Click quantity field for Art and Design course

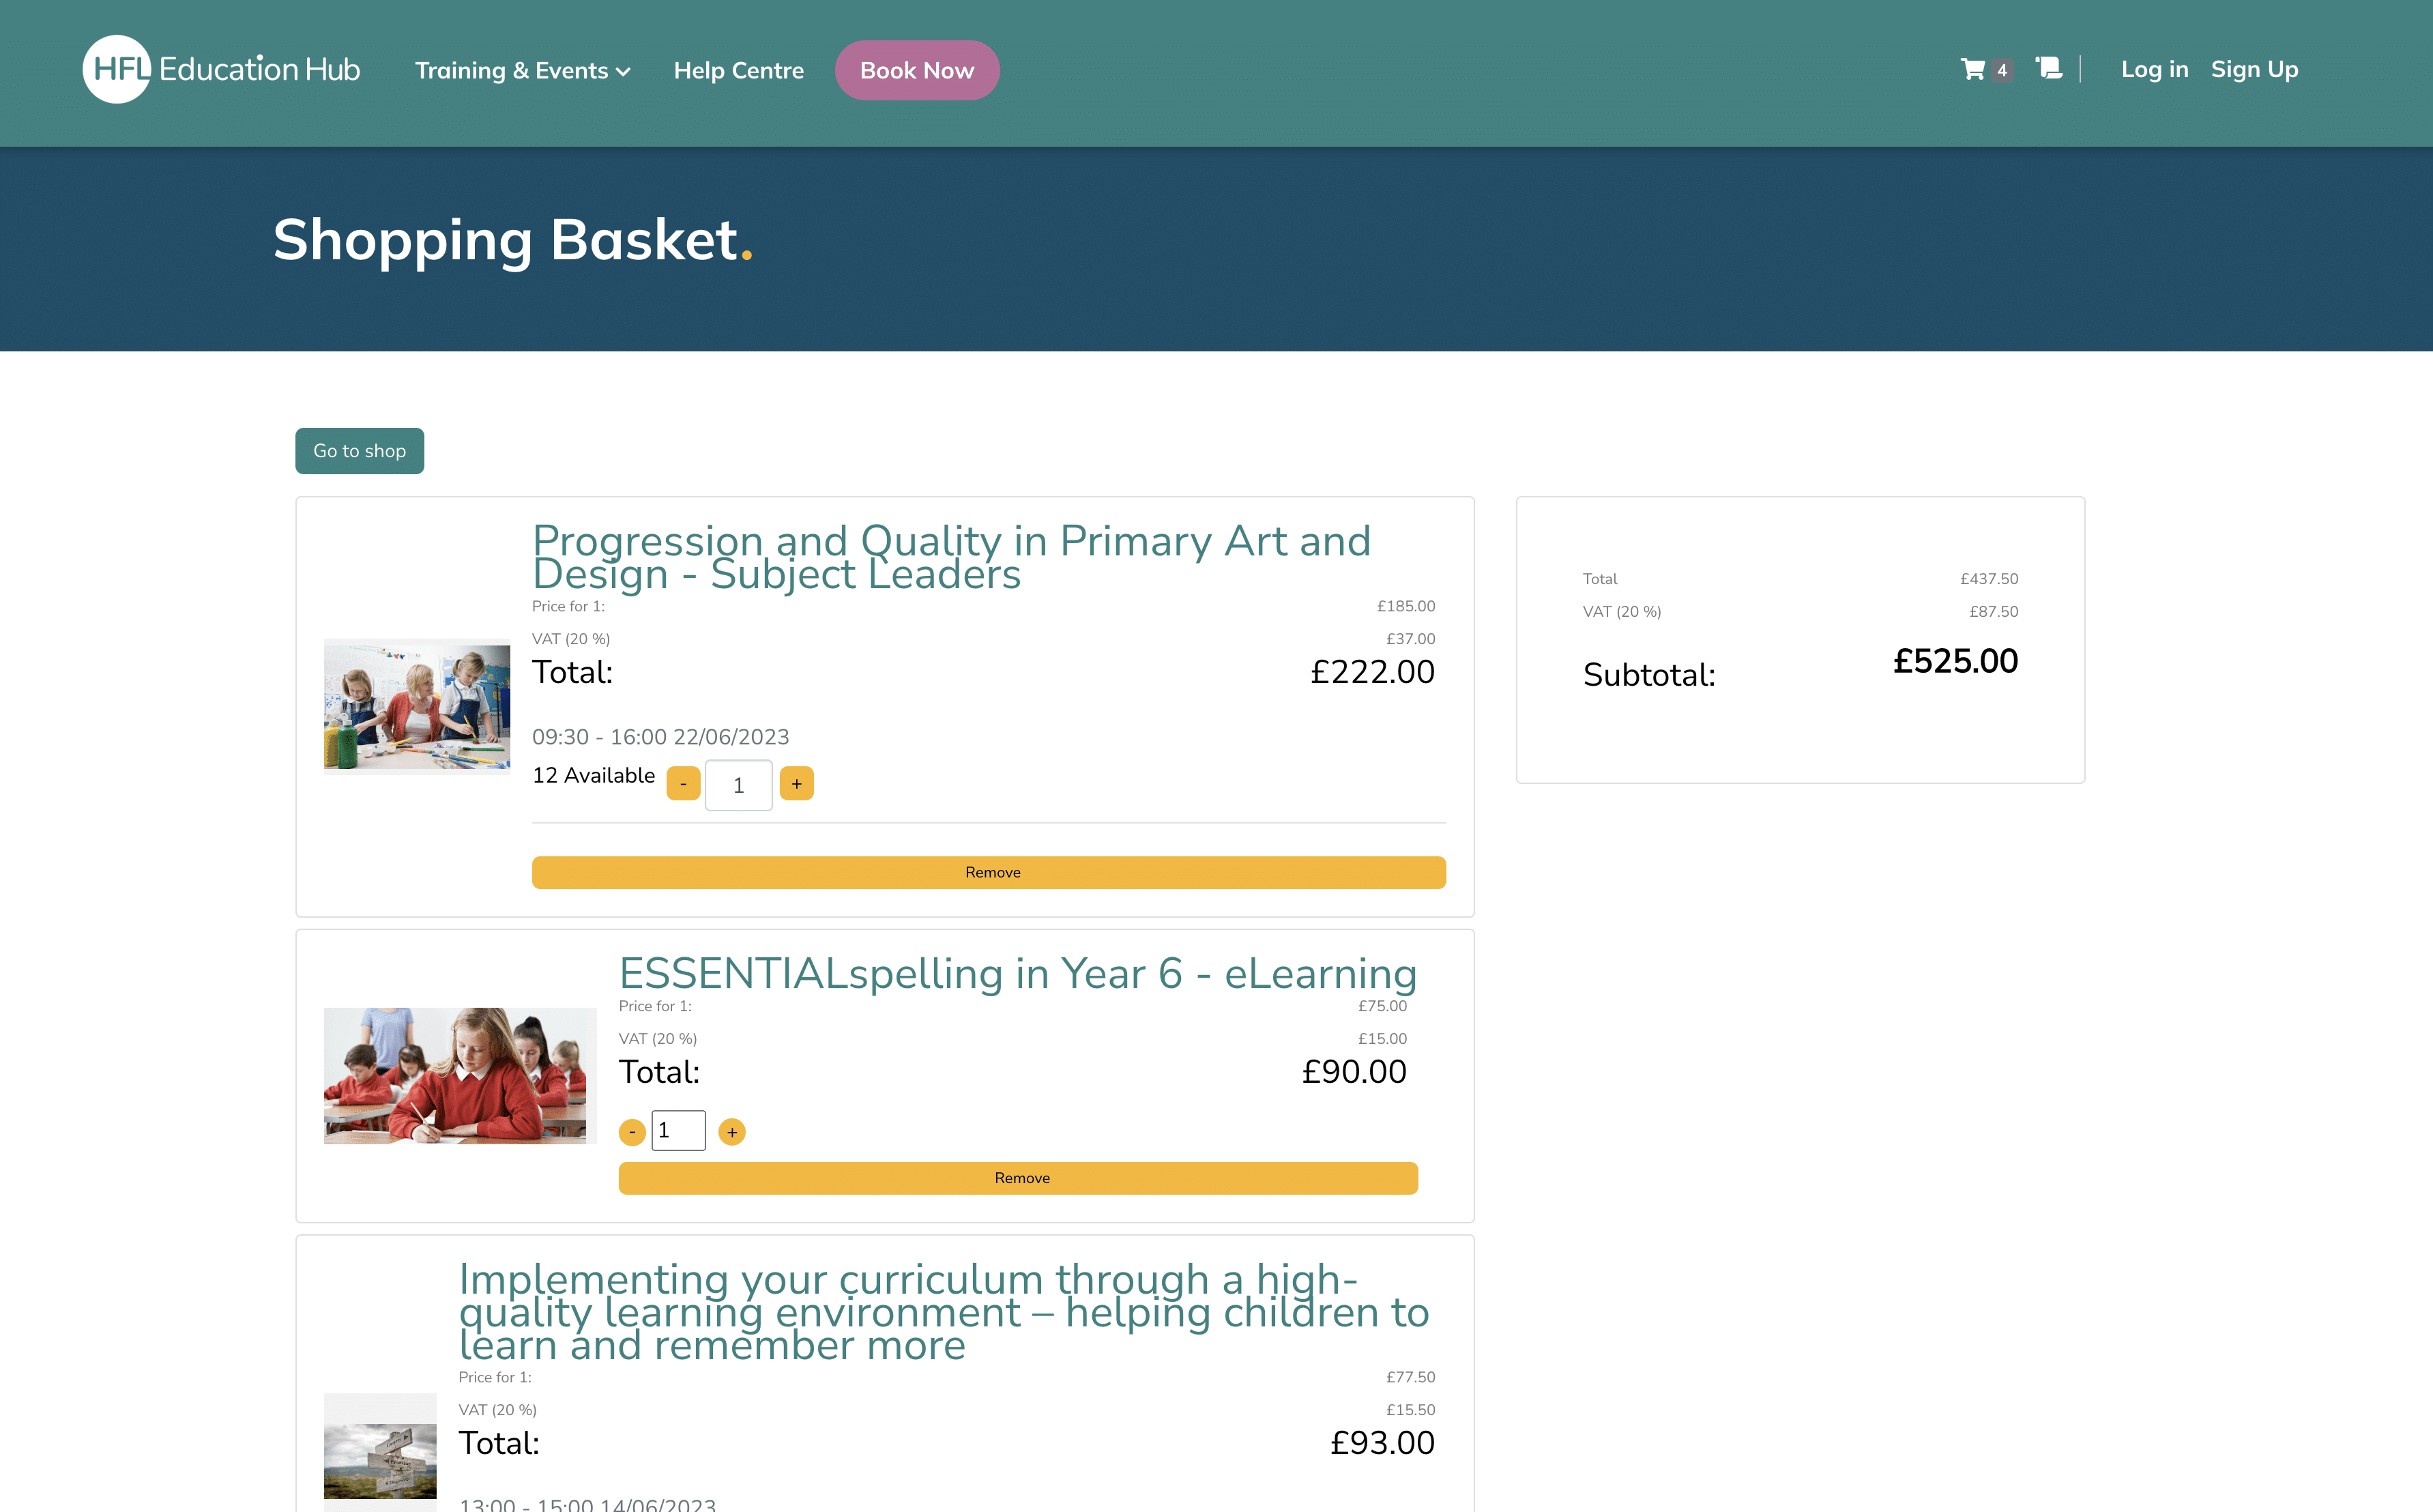738,785
